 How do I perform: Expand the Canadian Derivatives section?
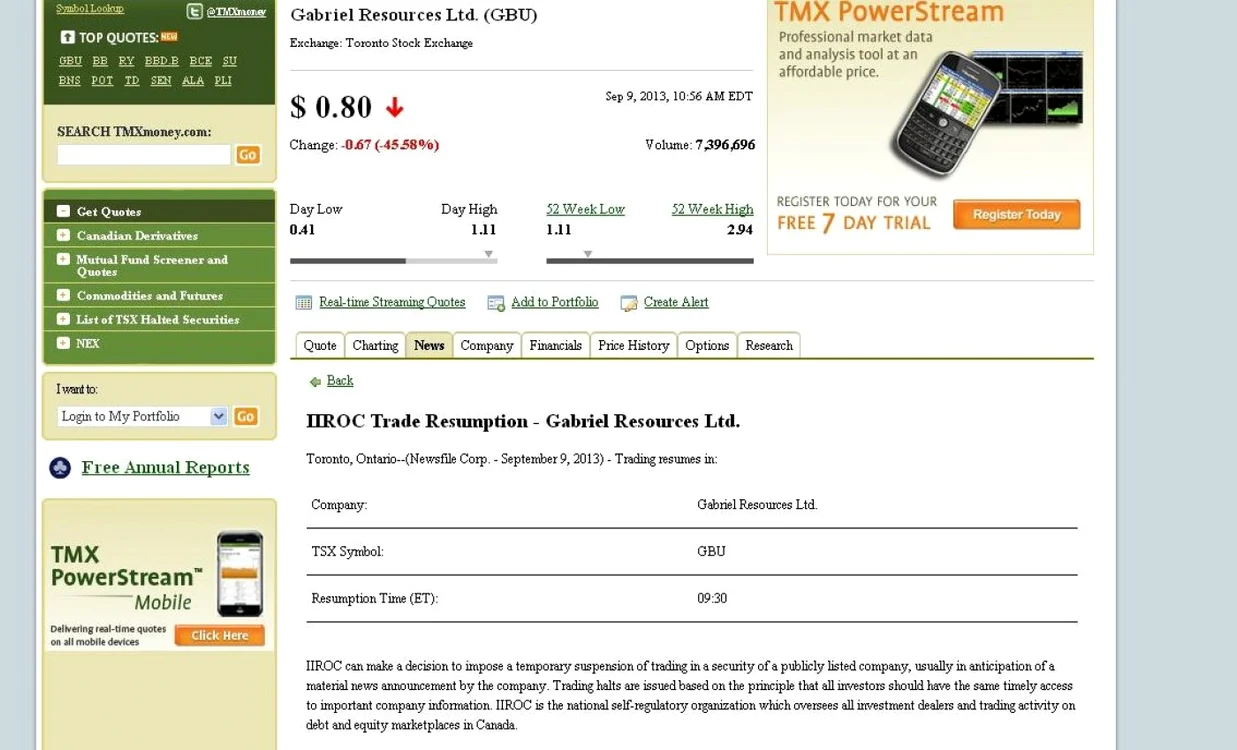[63, 235]
